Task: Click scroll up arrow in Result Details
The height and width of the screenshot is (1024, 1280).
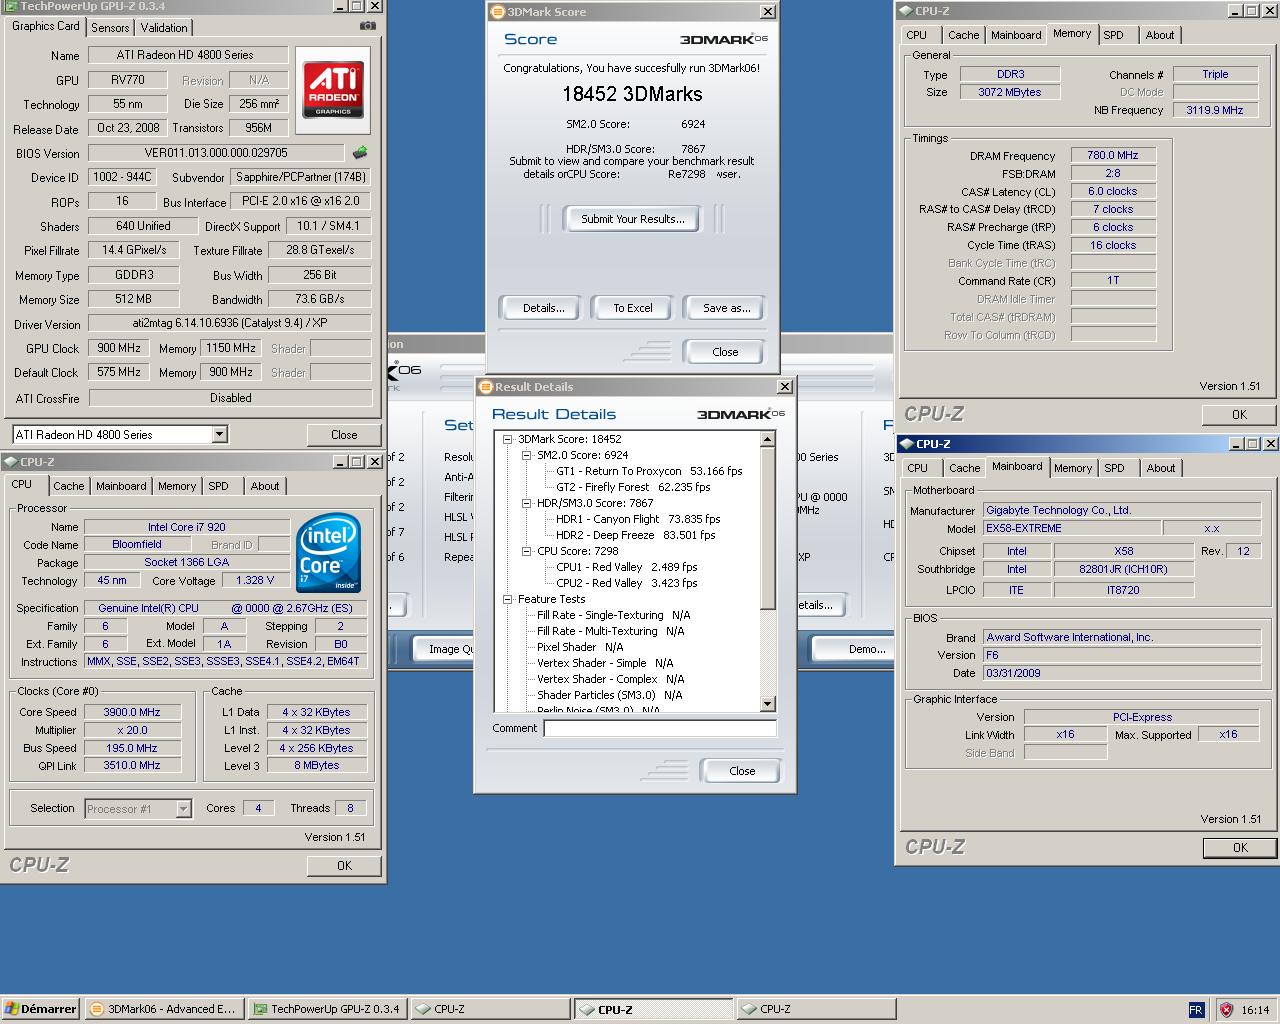Action: pyautogui.click(x=768, y=439)
